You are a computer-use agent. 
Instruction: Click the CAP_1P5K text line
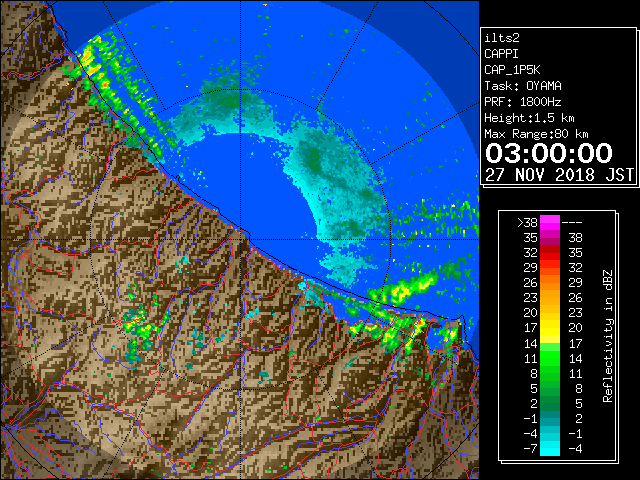pos(512,70)
